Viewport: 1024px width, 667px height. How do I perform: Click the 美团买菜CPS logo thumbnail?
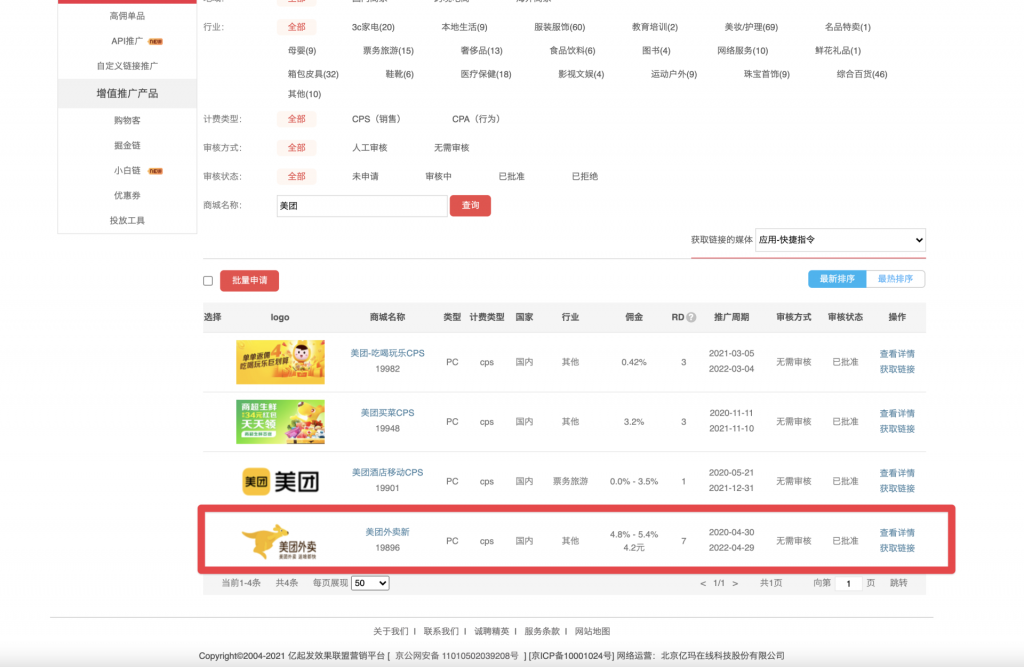click(x=280, y=422)
